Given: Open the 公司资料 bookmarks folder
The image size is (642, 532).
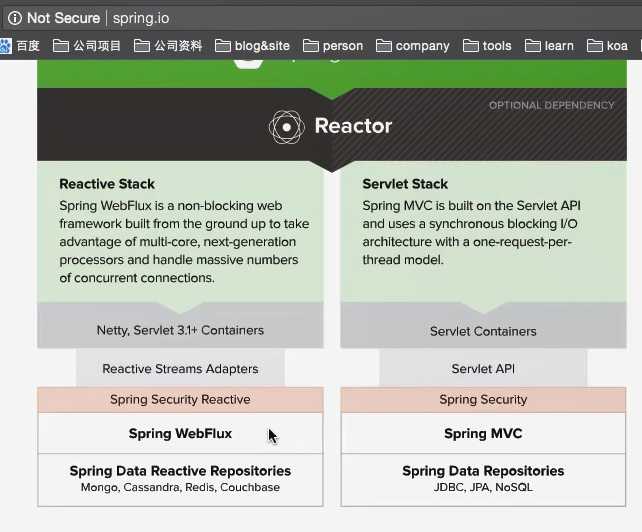Looking at the screenshot, I should tap(168, 45).
